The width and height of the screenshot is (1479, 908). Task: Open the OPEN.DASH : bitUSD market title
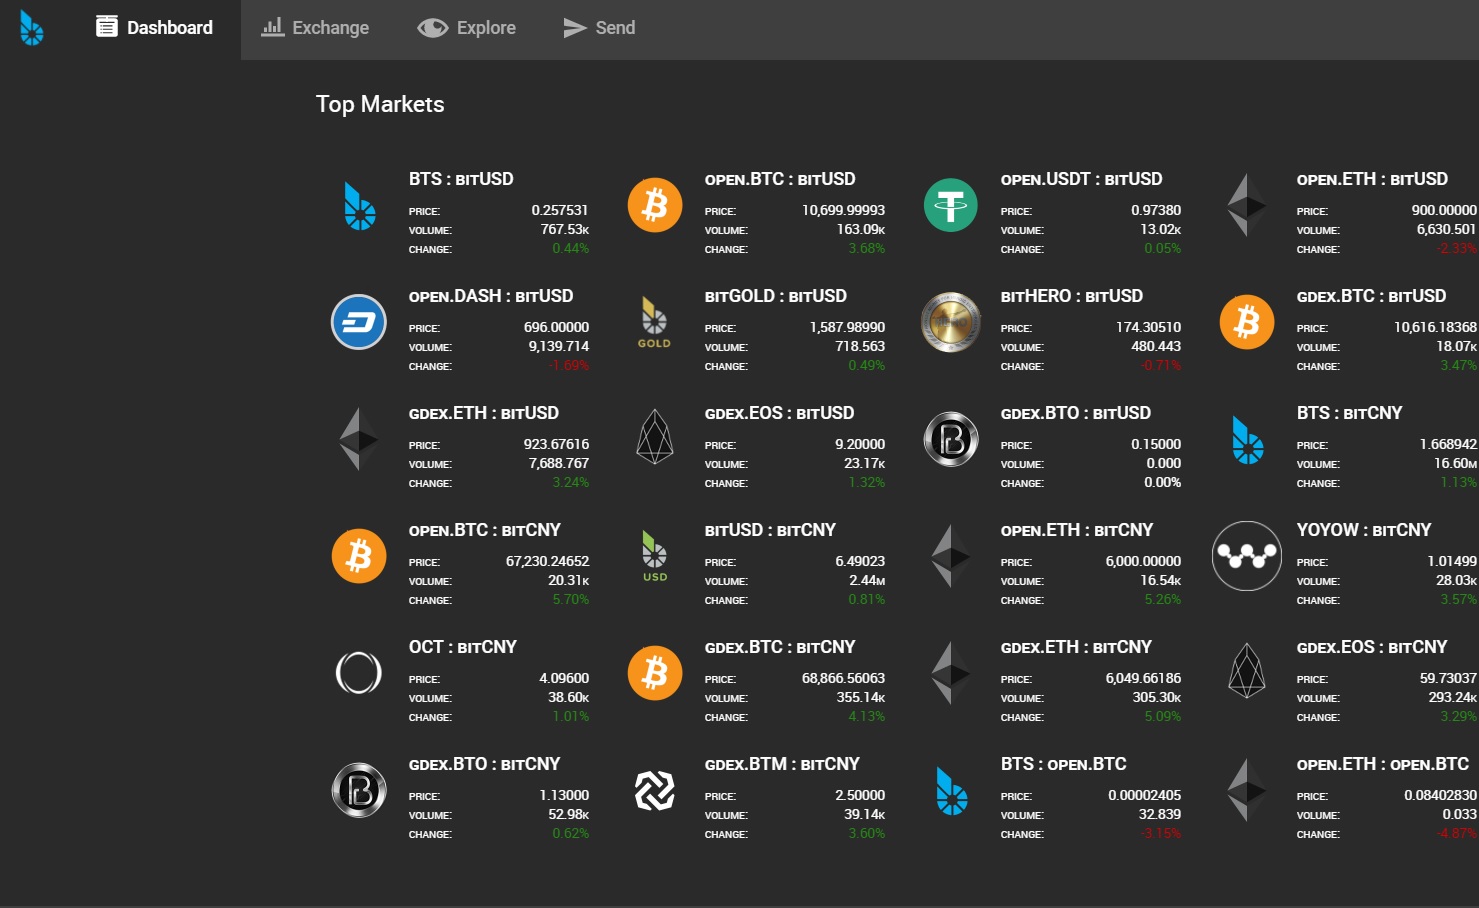coord(491,296)
